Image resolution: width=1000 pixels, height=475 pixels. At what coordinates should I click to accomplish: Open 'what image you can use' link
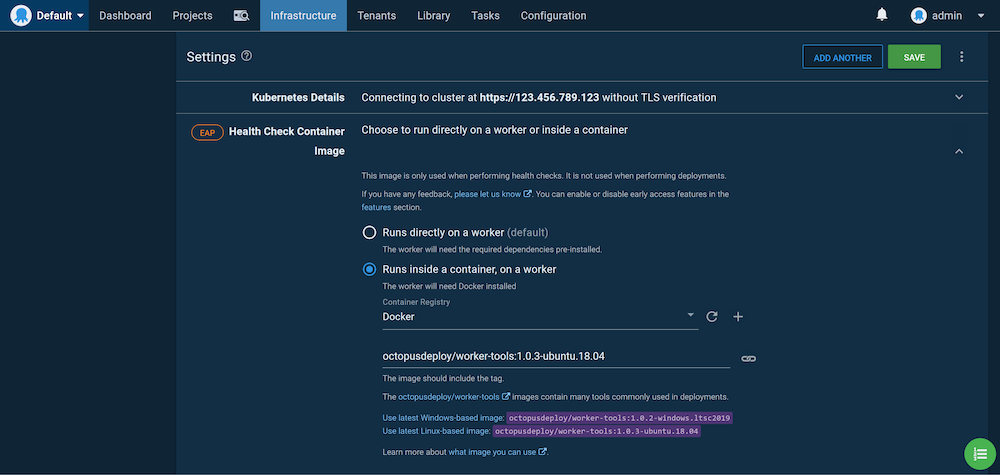click(x=492, y=452)
